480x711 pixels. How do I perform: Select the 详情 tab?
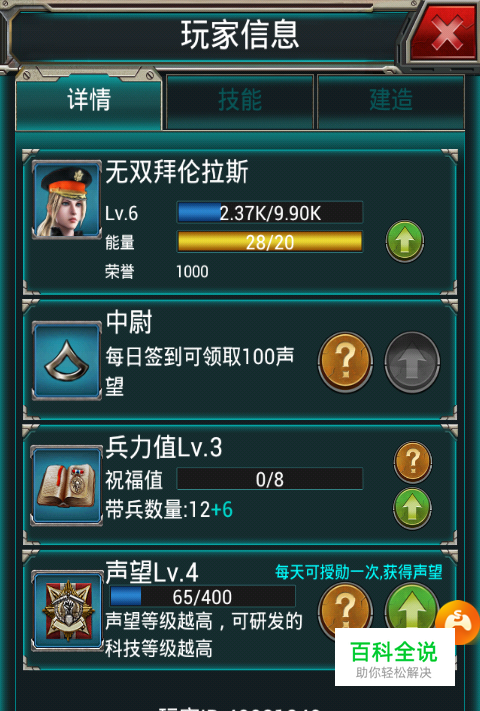(x=89, y=101)
